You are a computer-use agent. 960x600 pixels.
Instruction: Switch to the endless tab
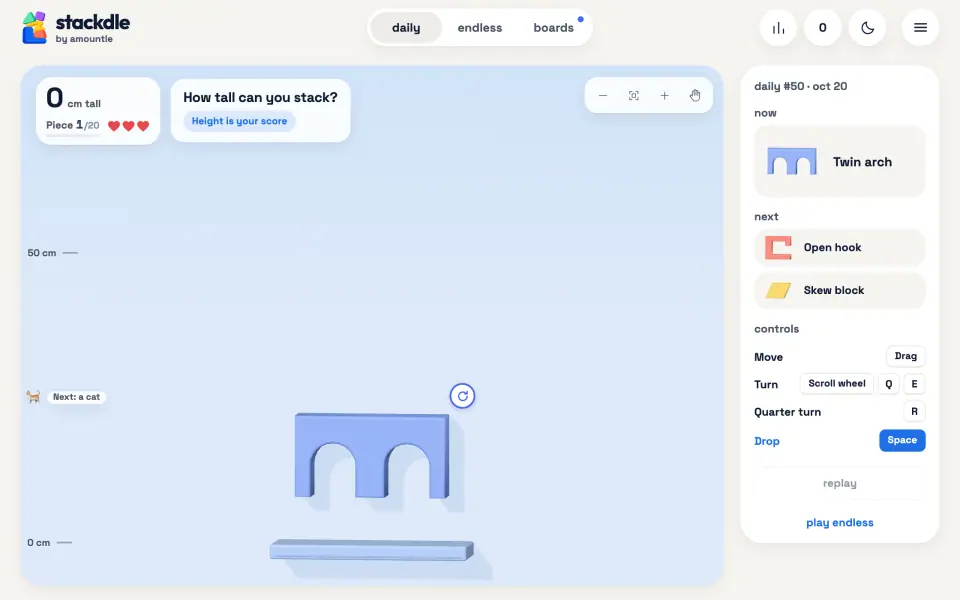tap(479, 28)
